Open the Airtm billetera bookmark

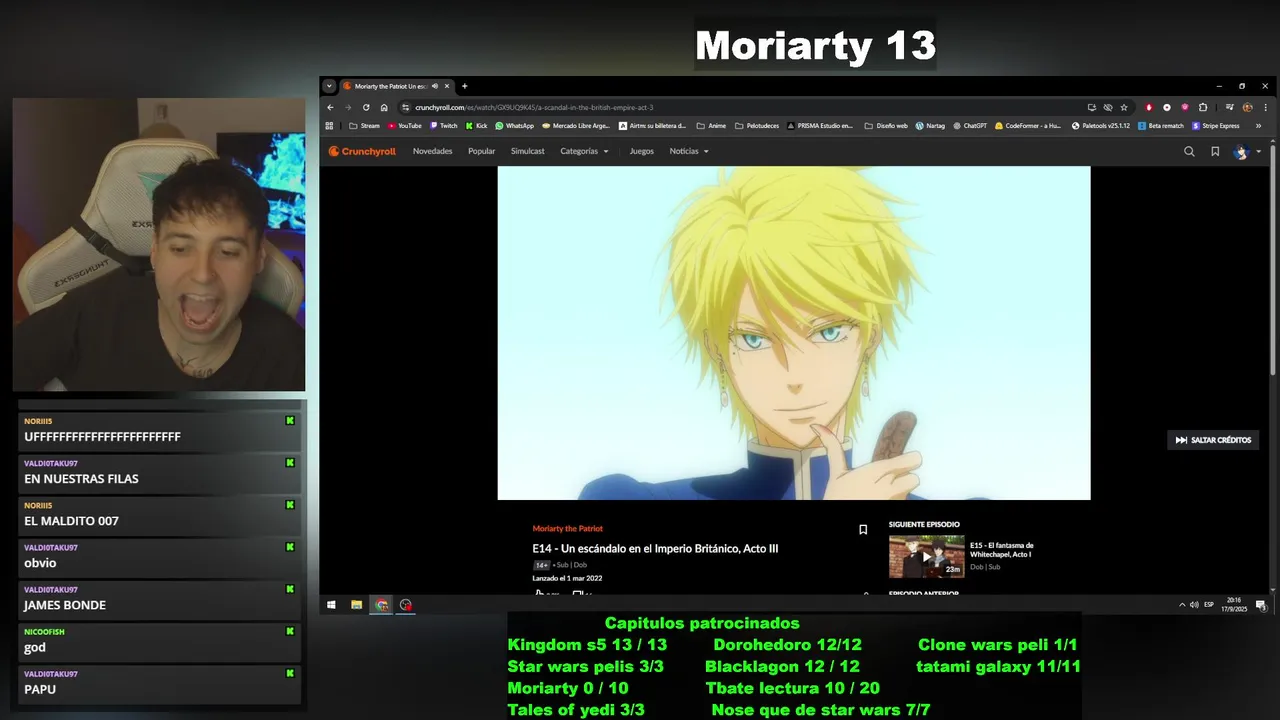tap(652, 126)
